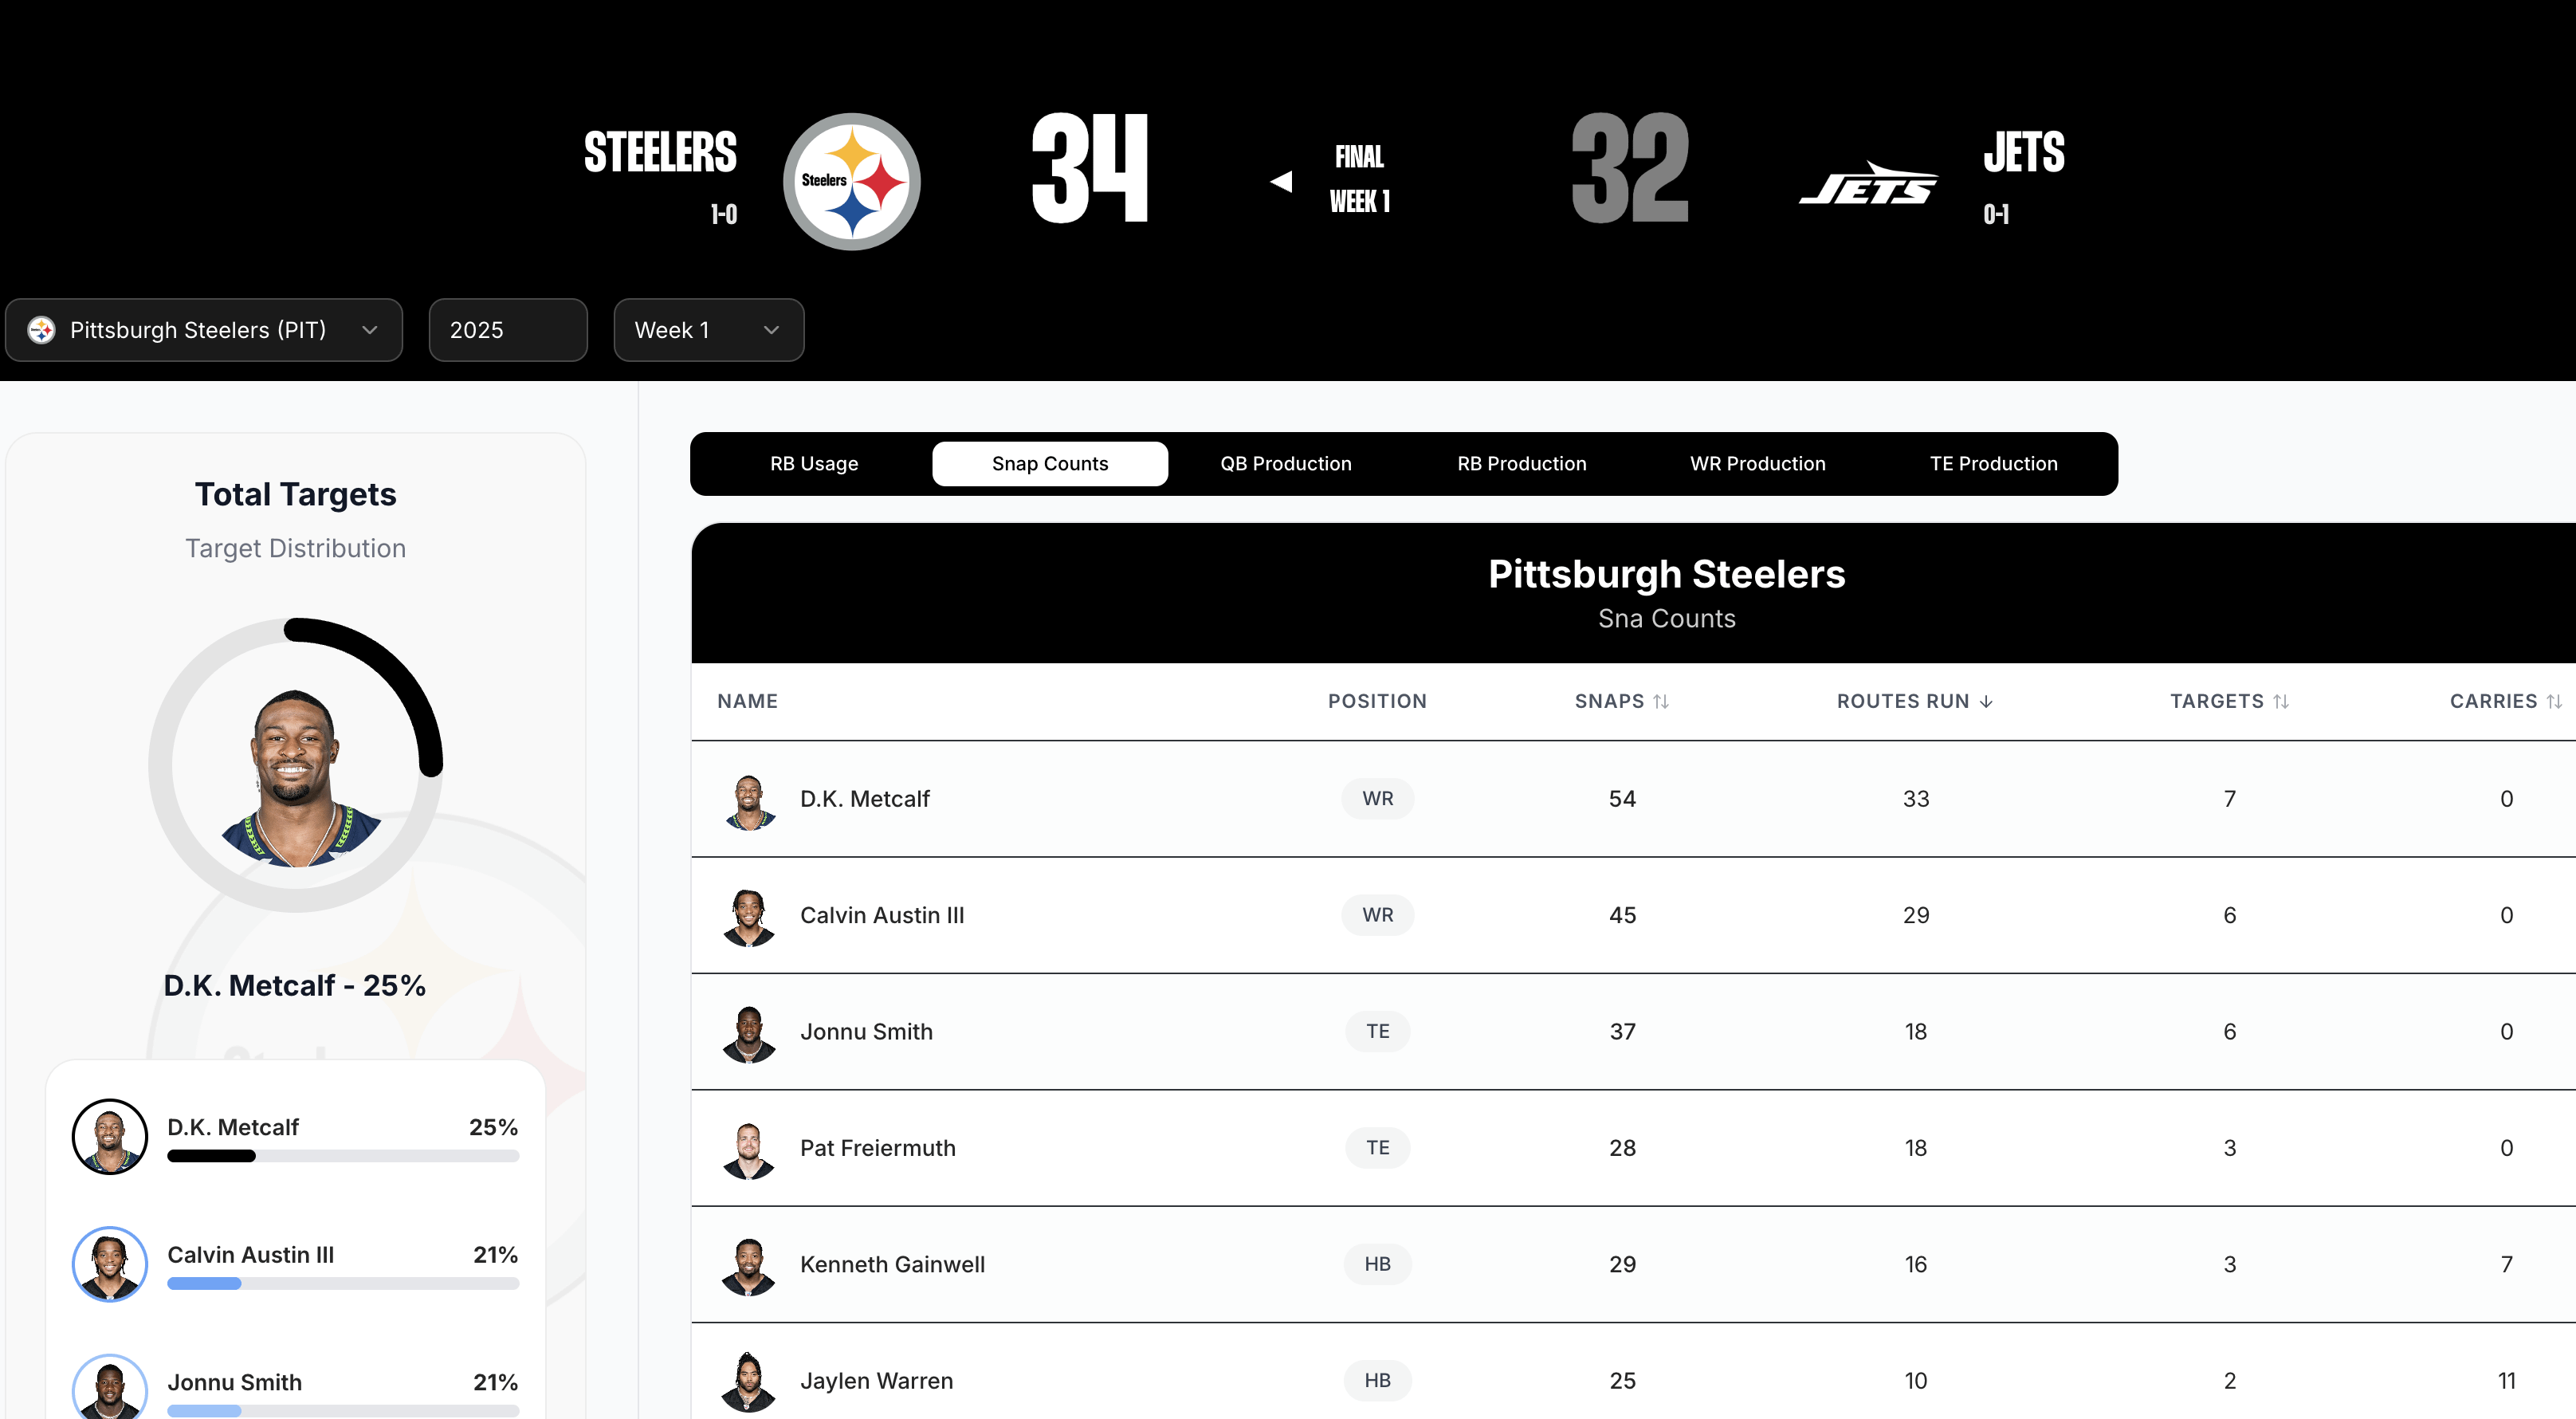Click Calvin Austin III name in table

tap(882, 915)
